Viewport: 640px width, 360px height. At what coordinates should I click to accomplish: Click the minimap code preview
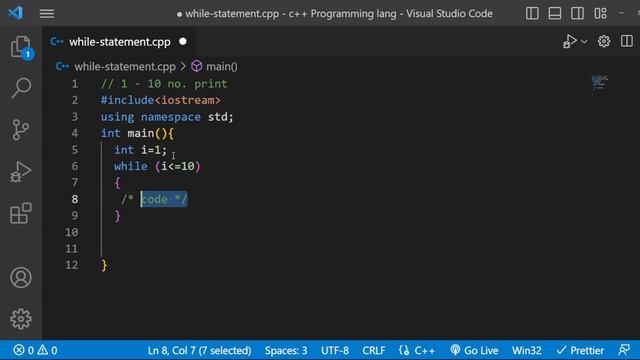click(599, 84)
